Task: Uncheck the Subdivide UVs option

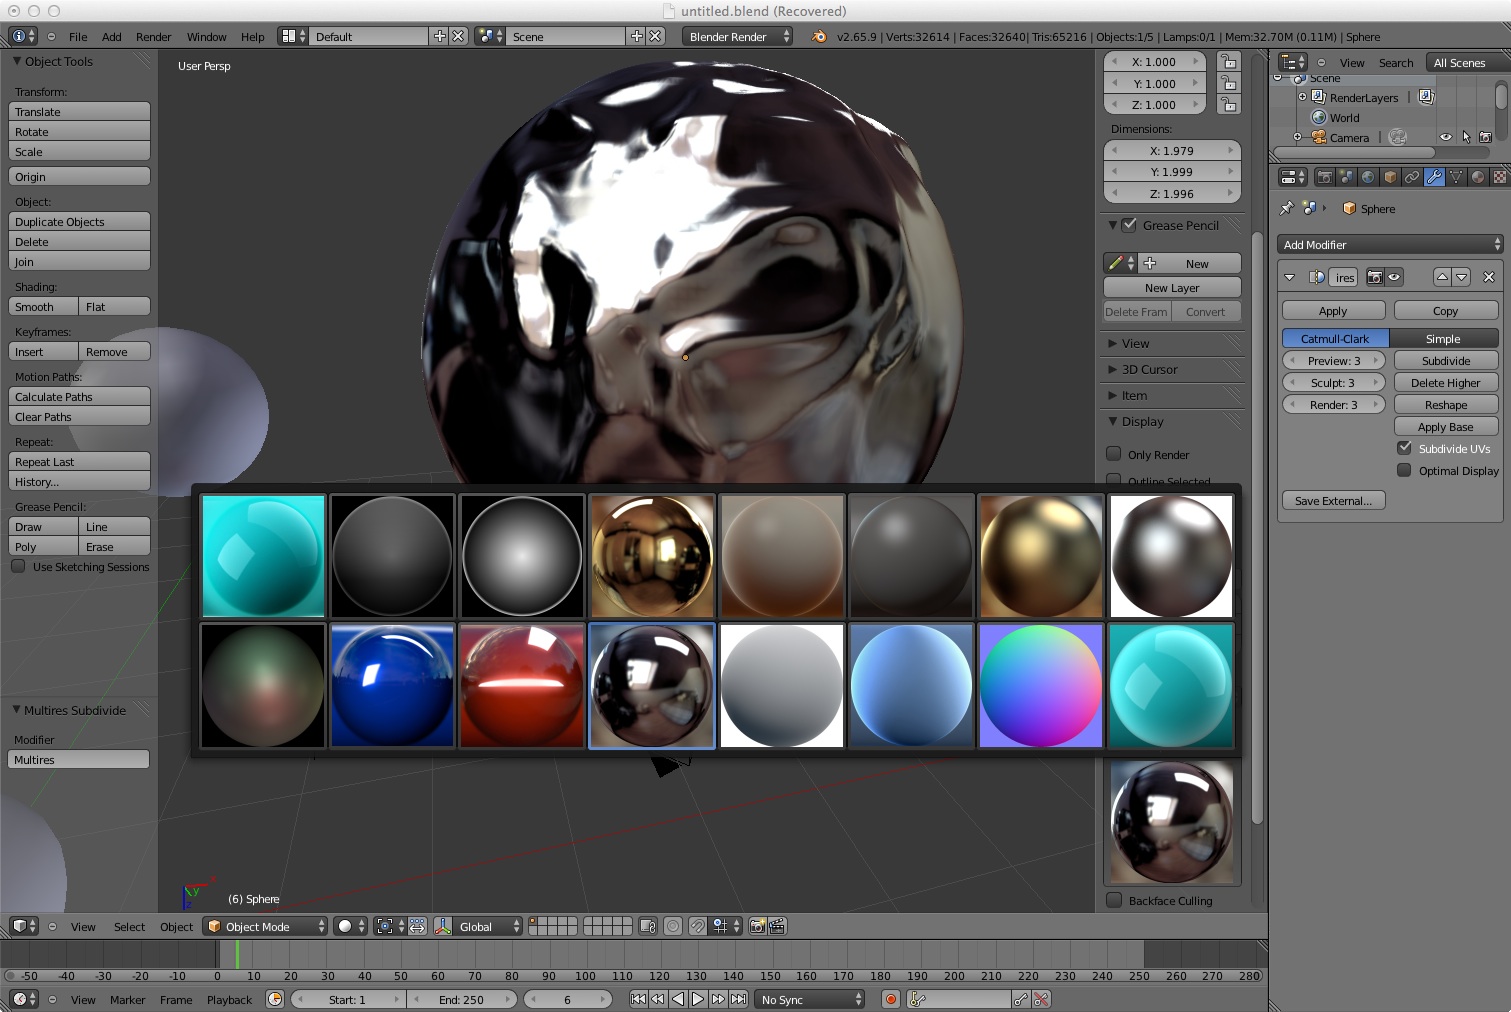Action: (x=1405, y=448)
